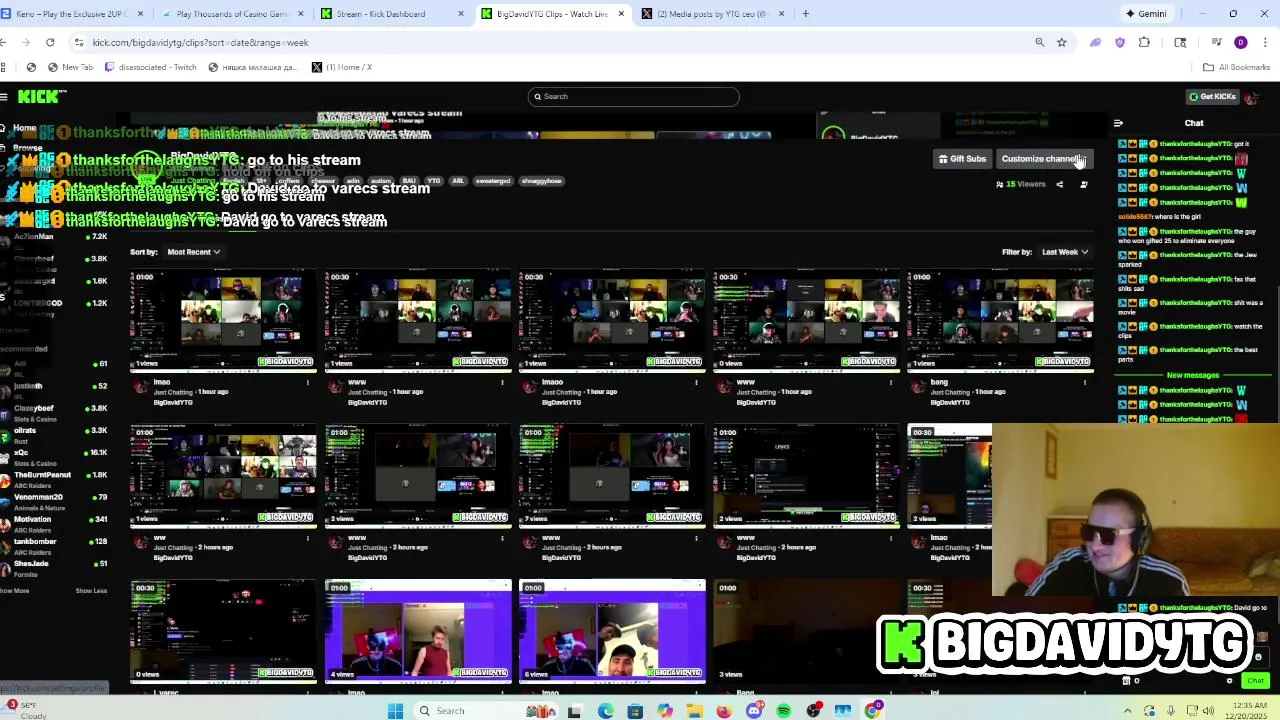
Task: Click Show Less in the sidebar
Action: coord(91,591)
